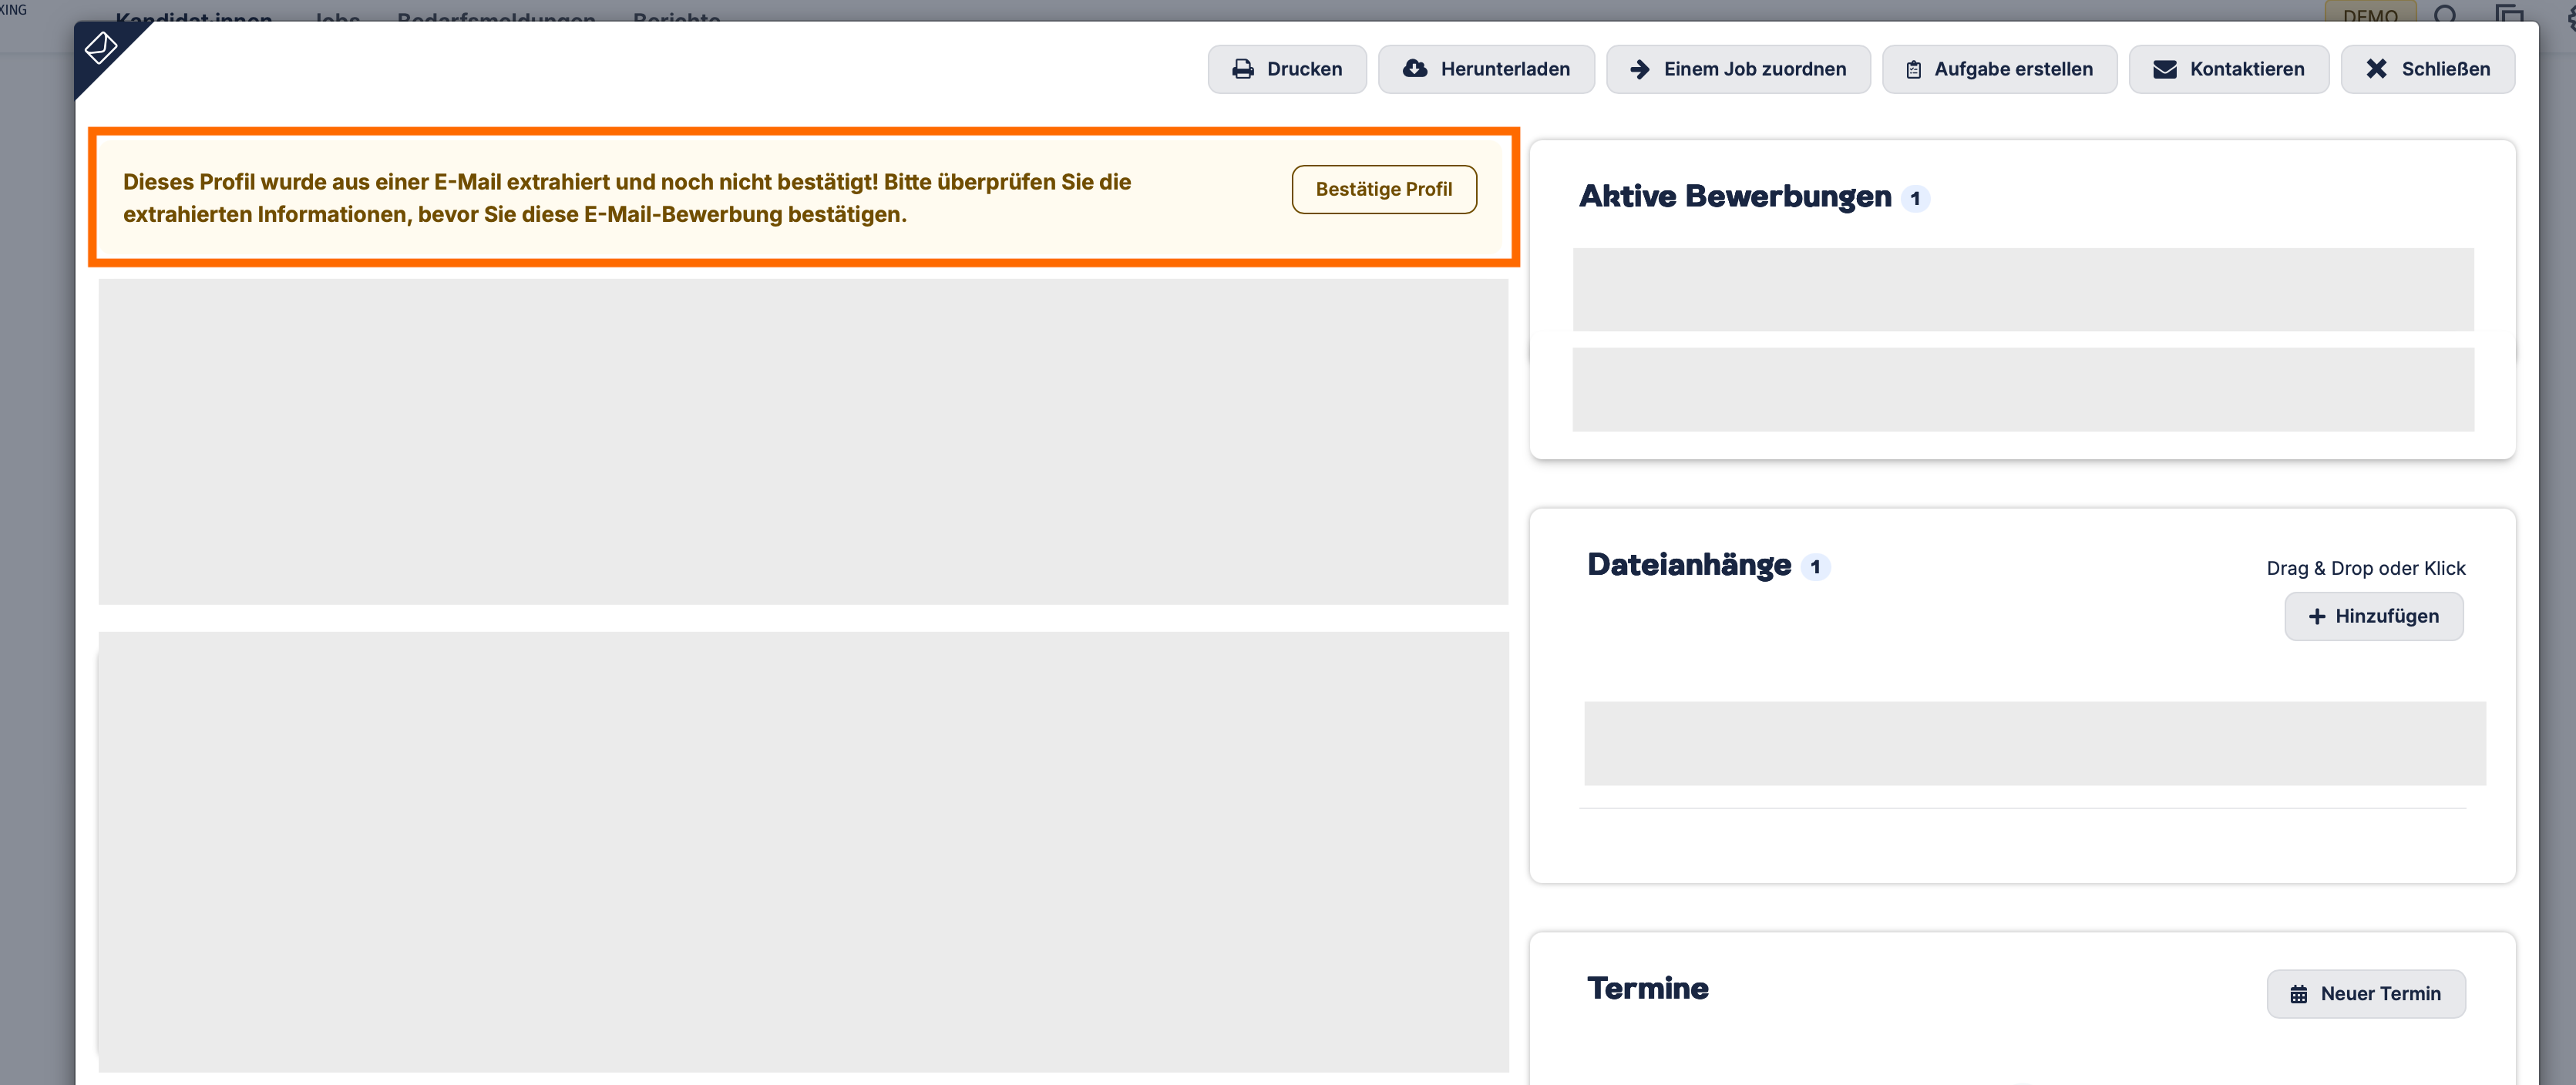2576x1085 pixels.
Task: Click the calendar icon on Neuer Termin
Action: coord(2298,994)
